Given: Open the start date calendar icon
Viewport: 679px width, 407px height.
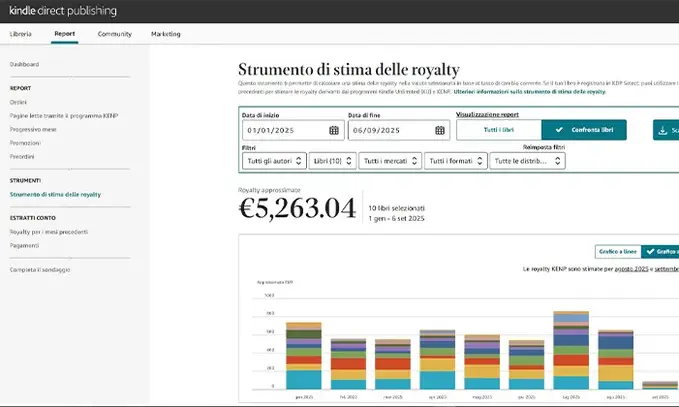Looking at the screenshot, I should [x=333, y=130].
